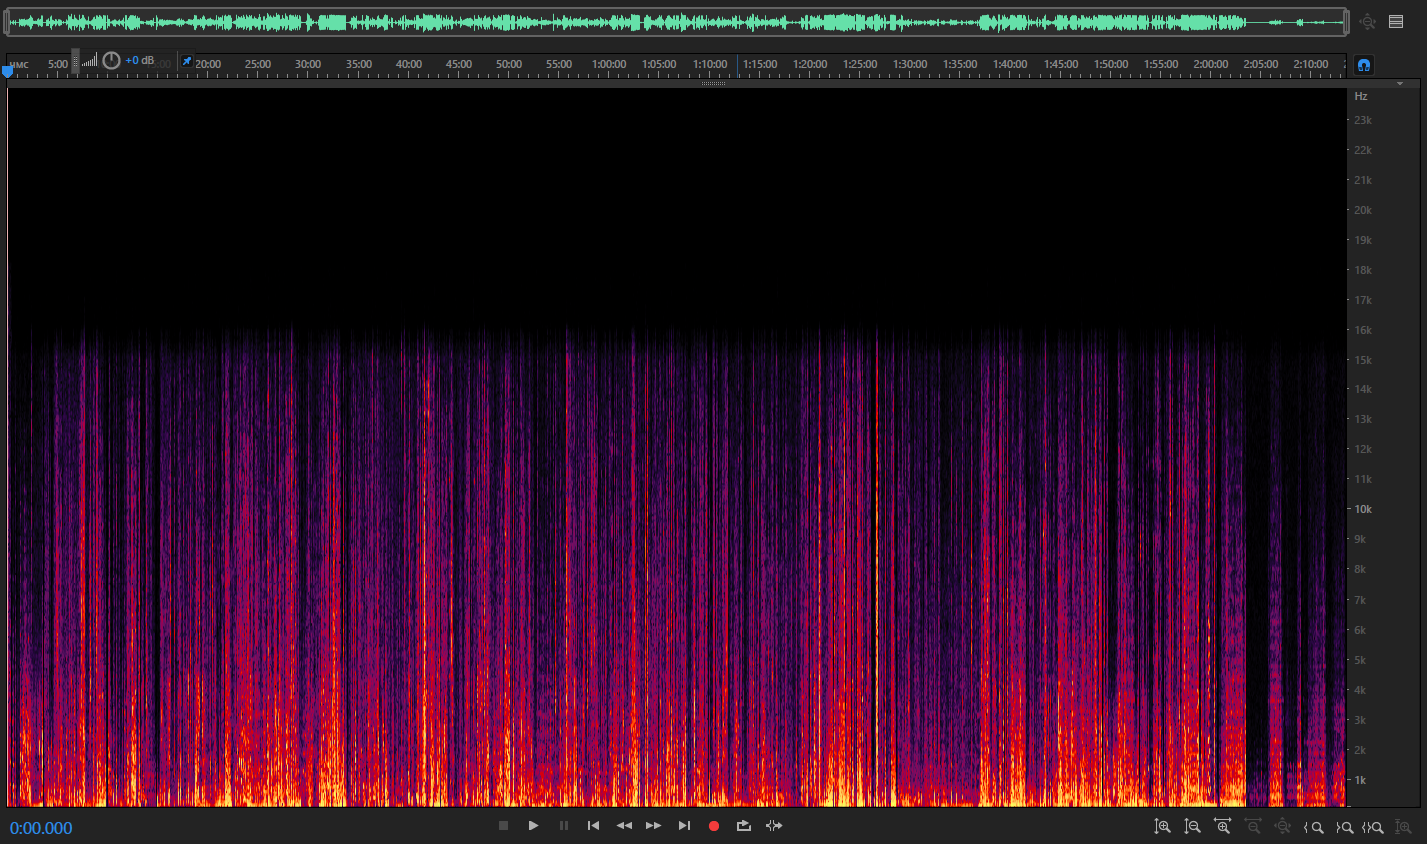Viewport: 1427px width, 844px height.
Task: Zoom in amplitude icon
Action: tap(1162, 827)
